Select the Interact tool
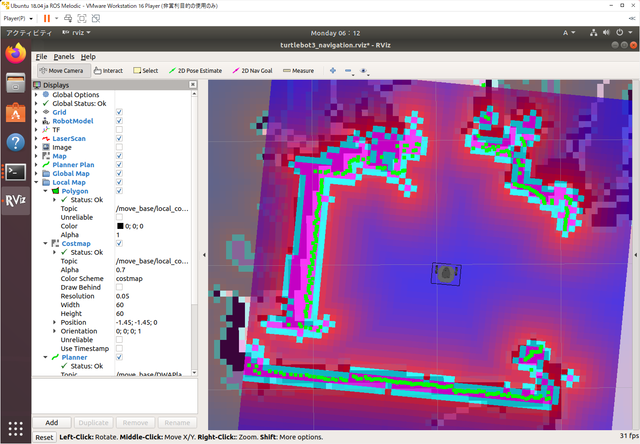This screenshot has width=640, height=444. point(108,71)
